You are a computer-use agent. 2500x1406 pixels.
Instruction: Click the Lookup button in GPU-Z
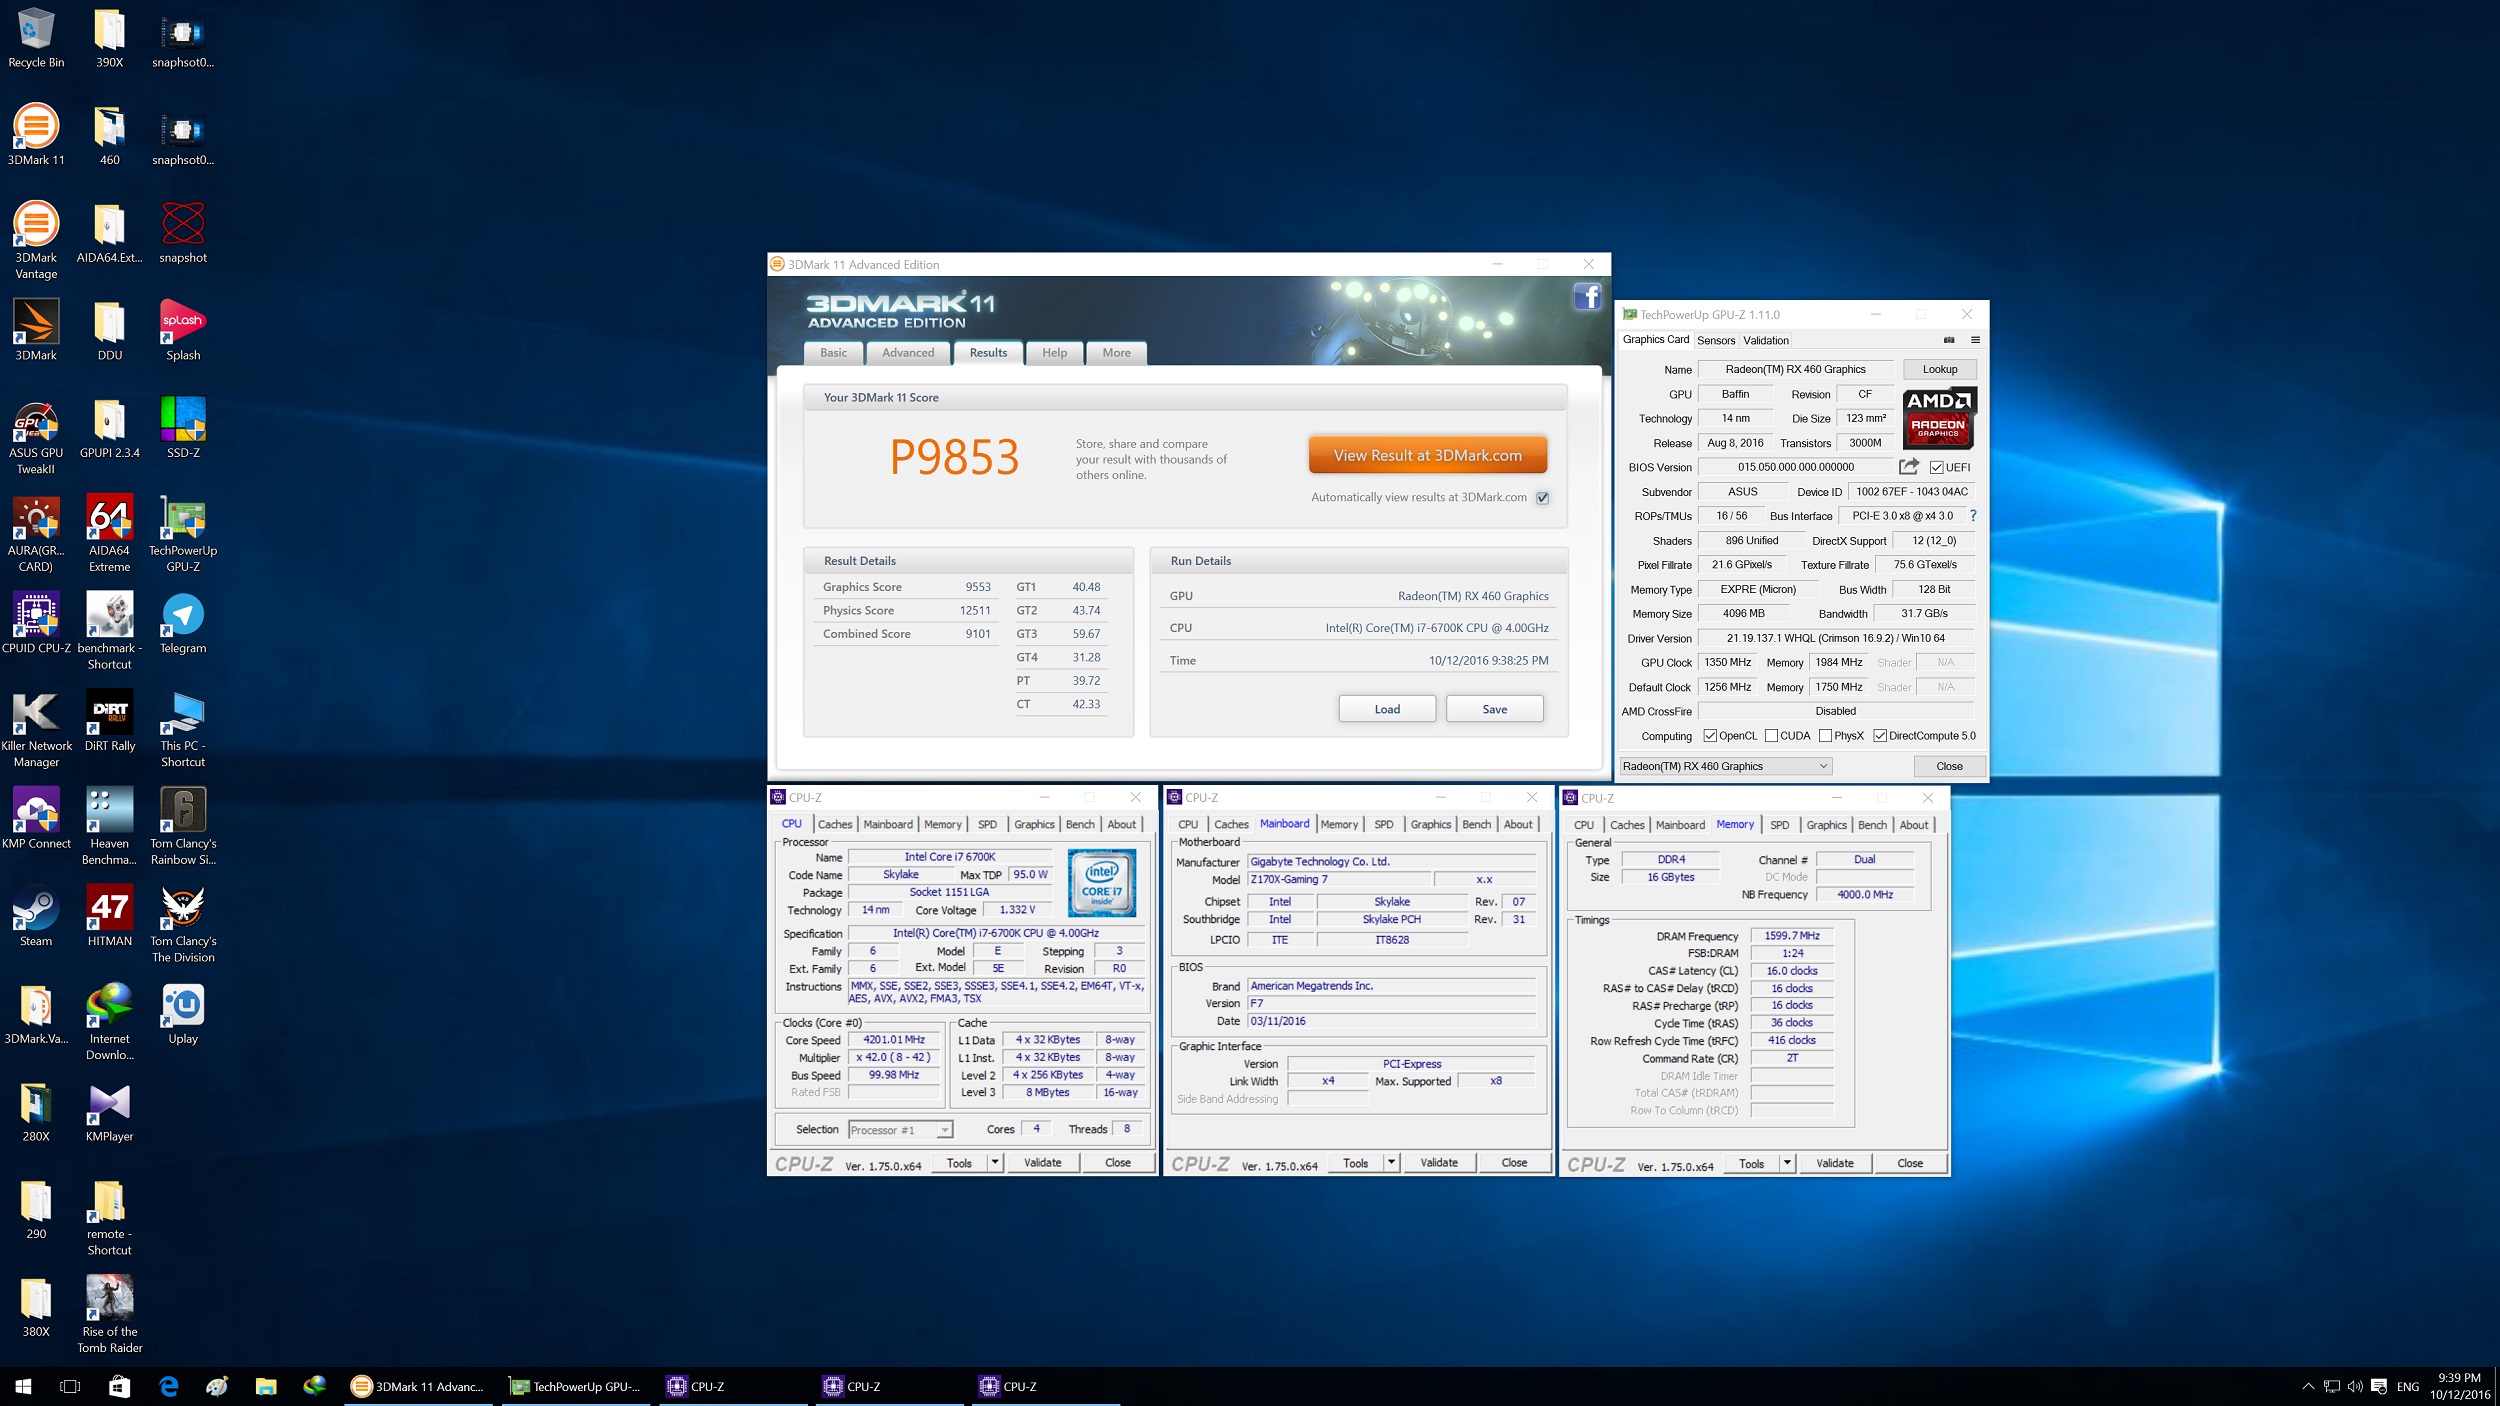1939,369
